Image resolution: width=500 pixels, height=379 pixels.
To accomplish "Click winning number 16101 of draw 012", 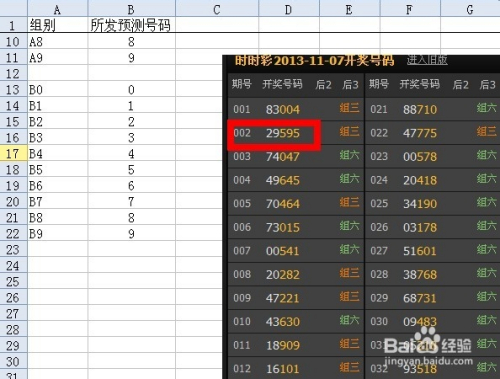I will pyautogui.click(x=283, y=369).
